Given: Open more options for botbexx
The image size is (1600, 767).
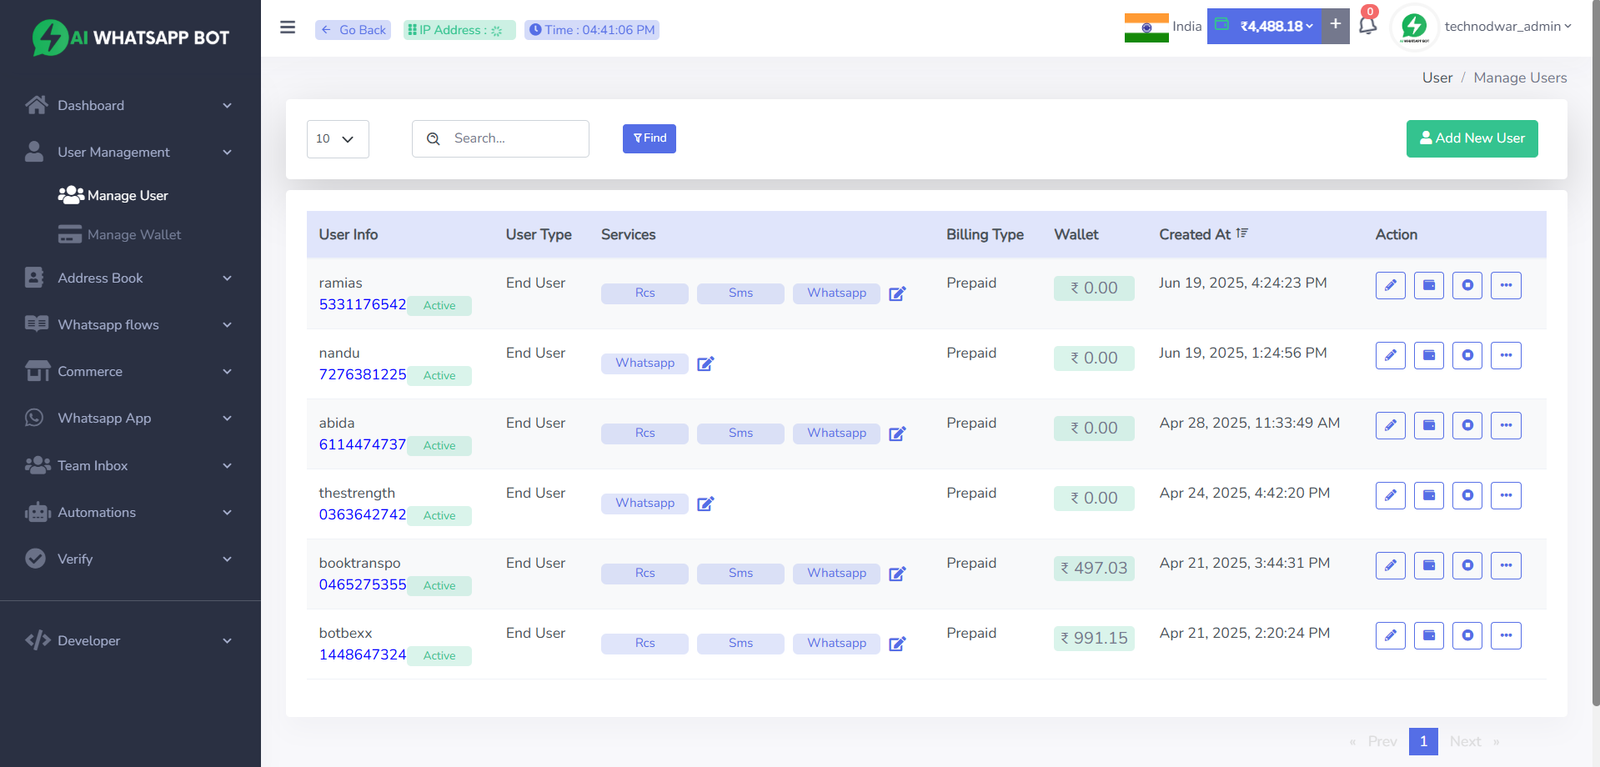Looking at the screenshot, I should (x=1506, y=635).
